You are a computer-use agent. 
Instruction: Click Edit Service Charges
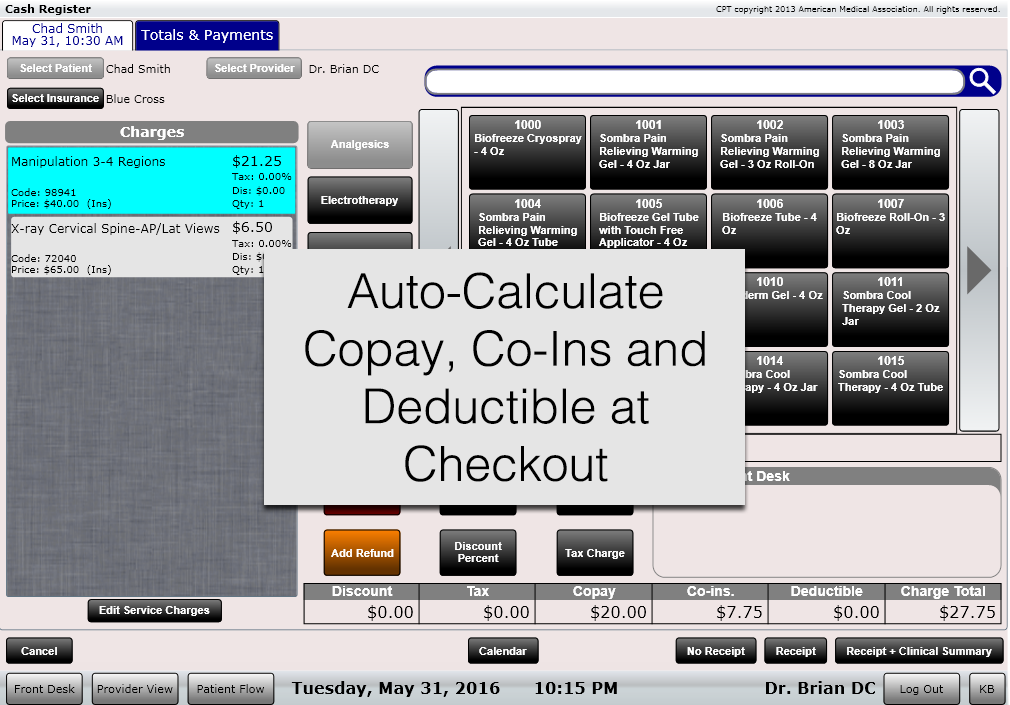click(153, 610)
